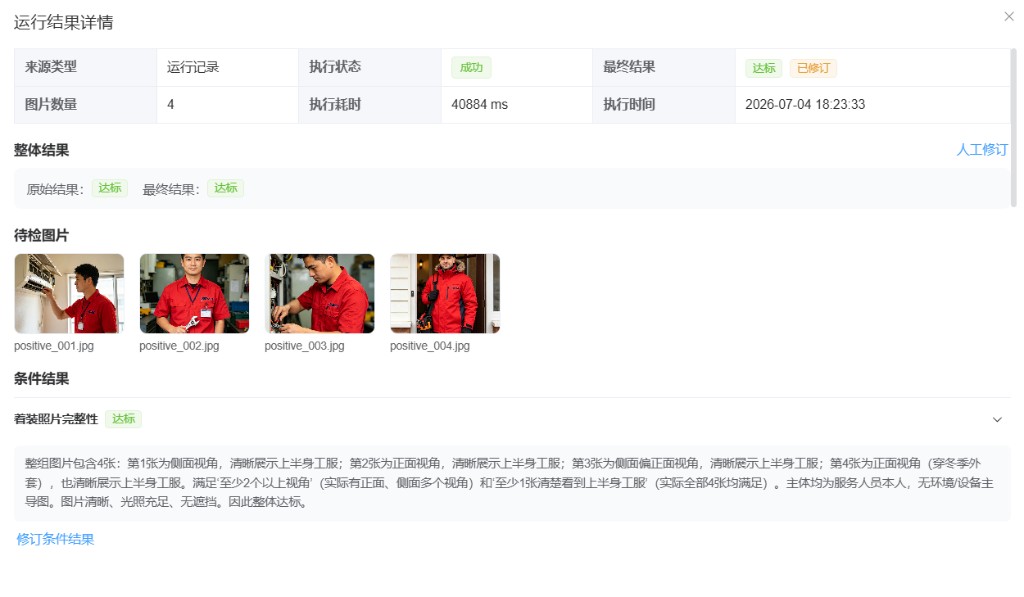This screenshot has width=1024, height=597.
Task: Click the 图片数量 label cell
Action: (x=86, y=105)
